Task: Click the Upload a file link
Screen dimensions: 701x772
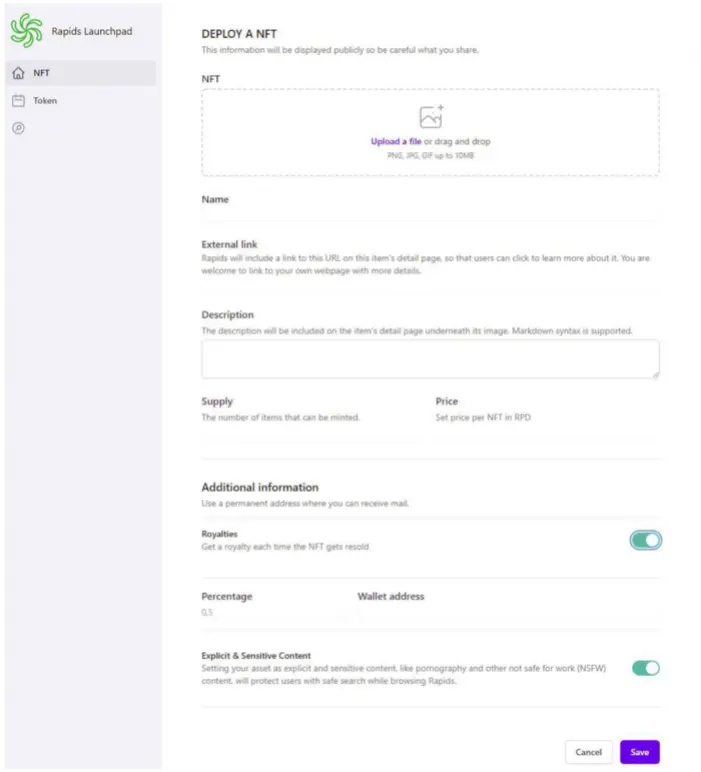Action: click(x=396, y=141)
